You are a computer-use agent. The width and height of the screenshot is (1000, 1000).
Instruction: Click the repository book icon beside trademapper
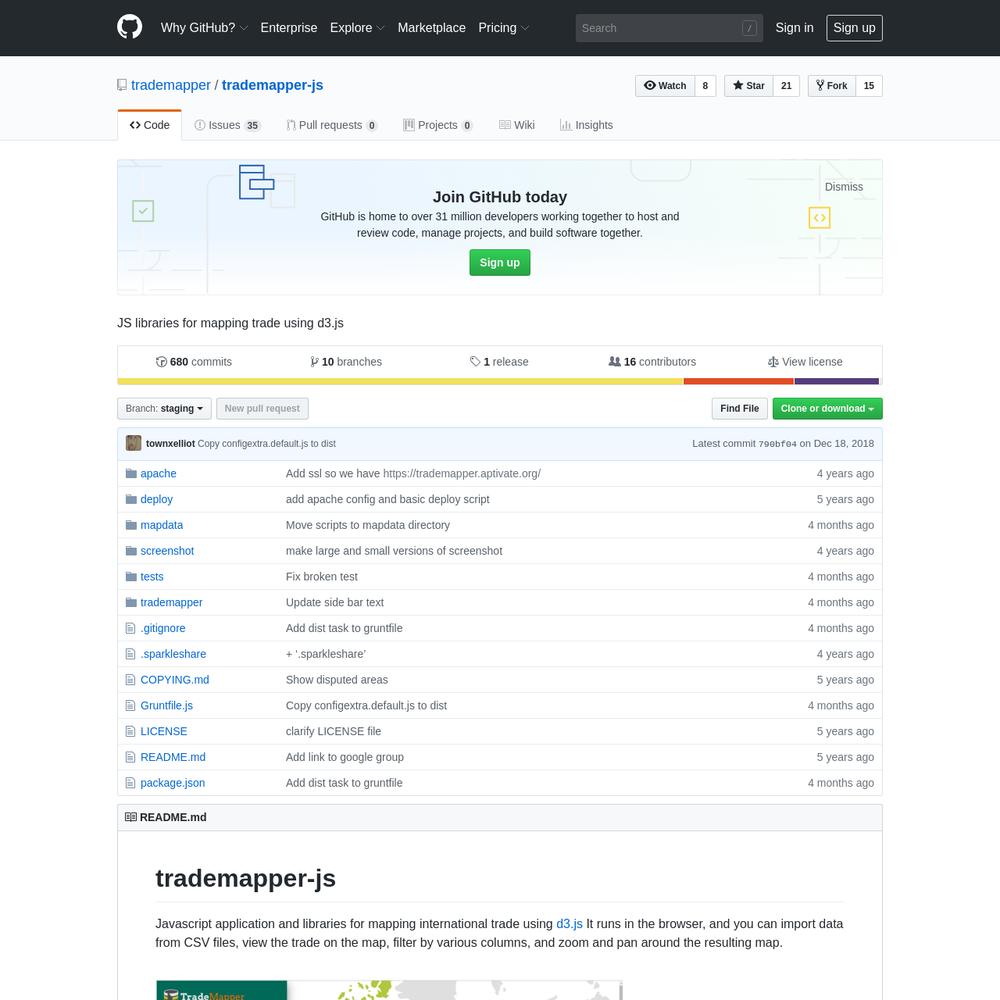pyautogui.click(x=122, y=85)
